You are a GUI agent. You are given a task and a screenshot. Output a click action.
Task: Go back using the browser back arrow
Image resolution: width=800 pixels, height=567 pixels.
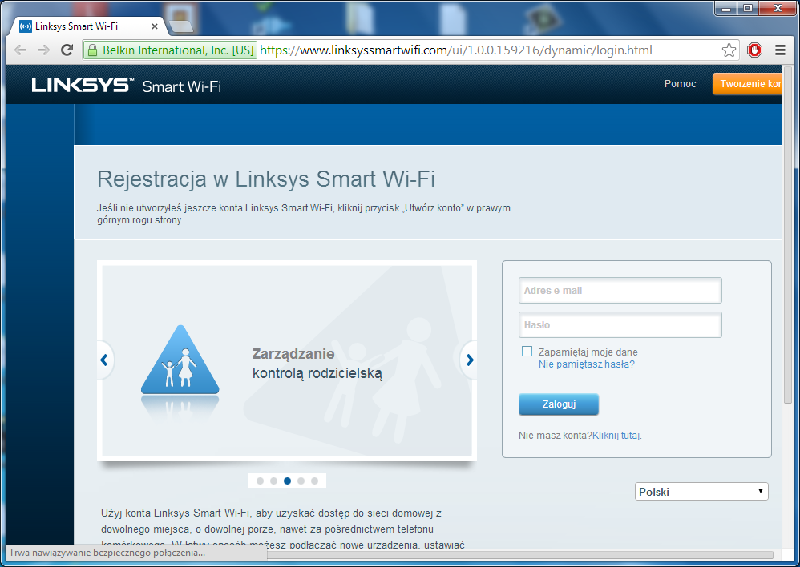(20, 50)
